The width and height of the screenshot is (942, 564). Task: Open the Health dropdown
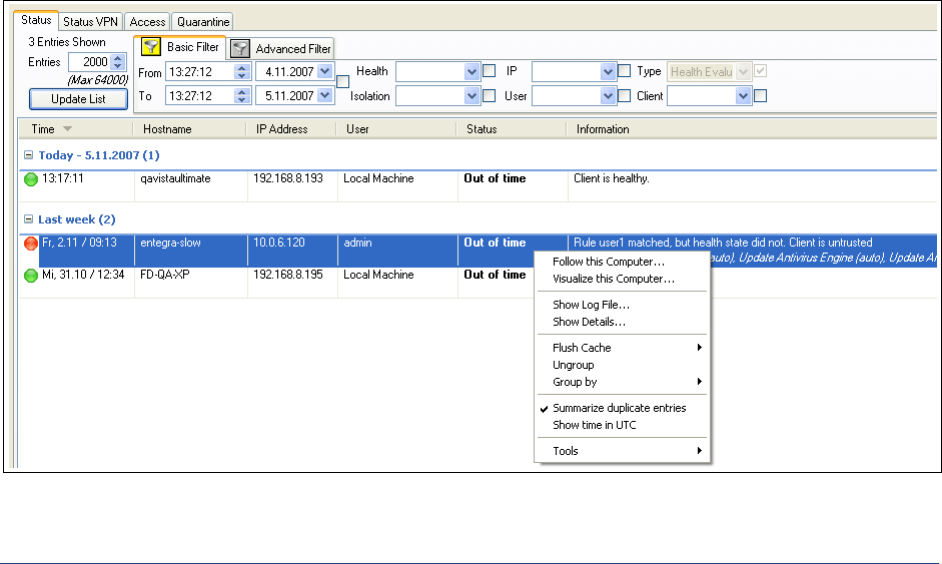(472, 72)
